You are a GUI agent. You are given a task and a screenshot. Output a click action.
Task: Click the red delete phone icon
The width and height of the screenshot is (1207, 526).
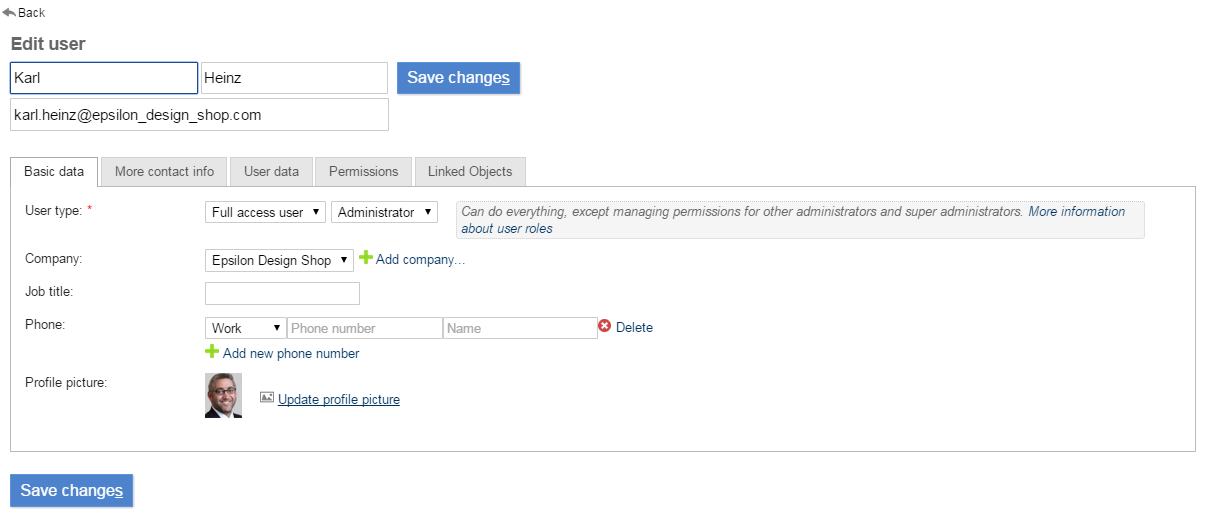tap(604, 327)
